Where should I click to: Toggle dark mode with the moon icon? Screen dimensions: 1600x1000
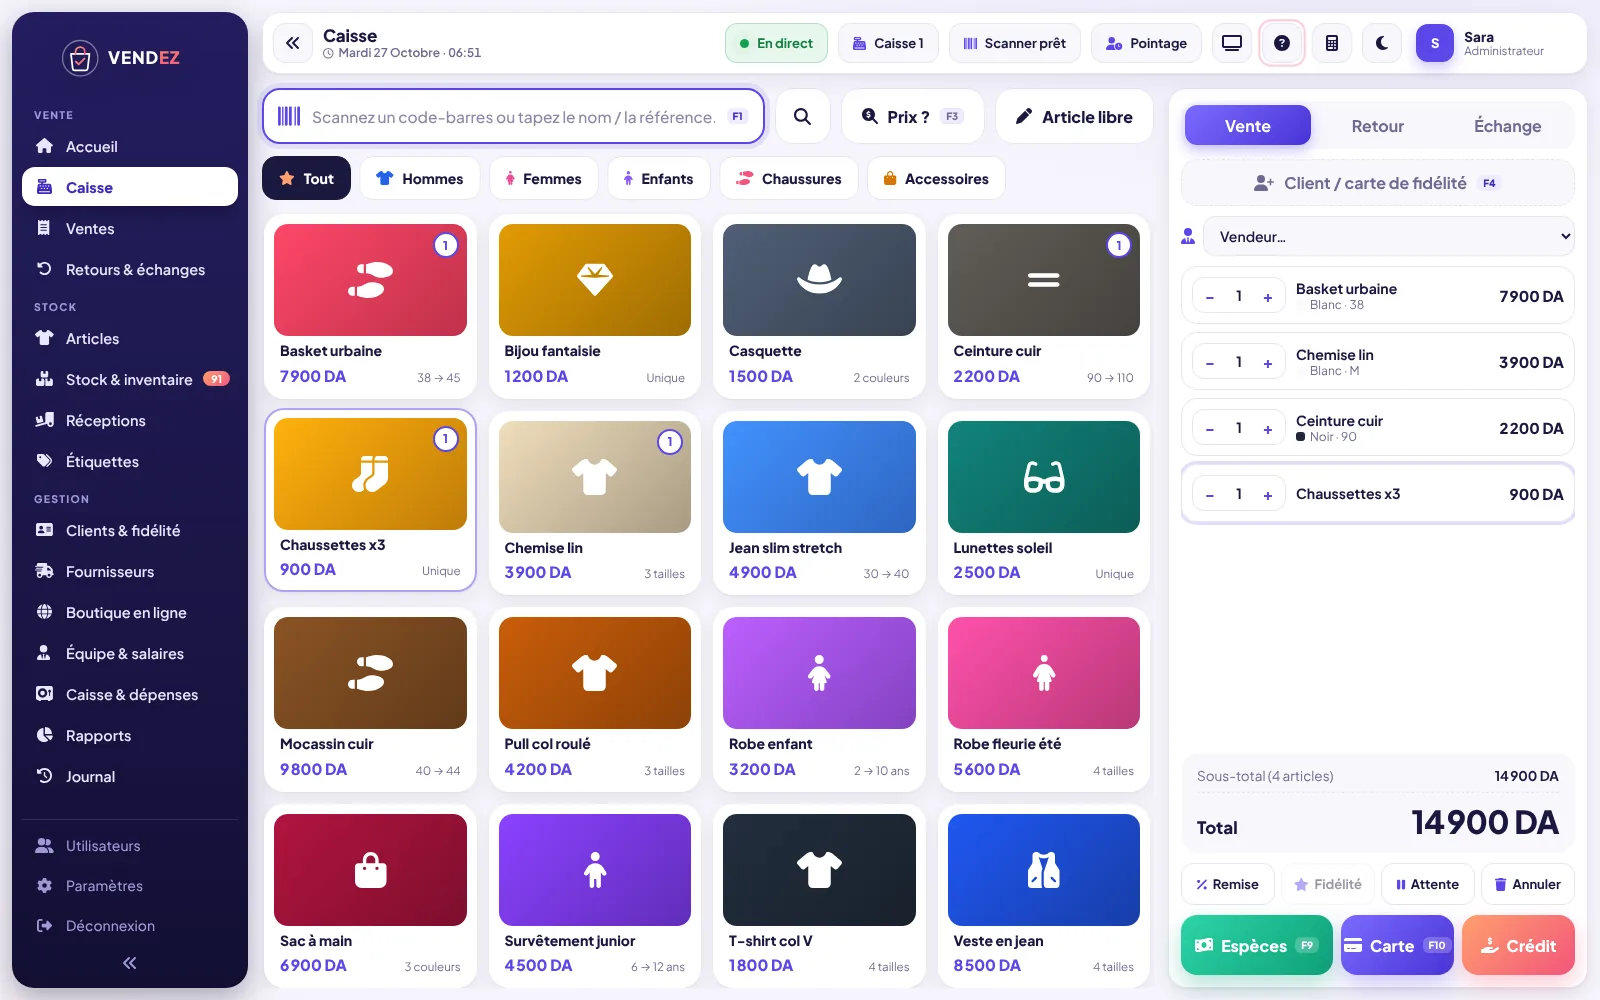[x=1381, y=43]
